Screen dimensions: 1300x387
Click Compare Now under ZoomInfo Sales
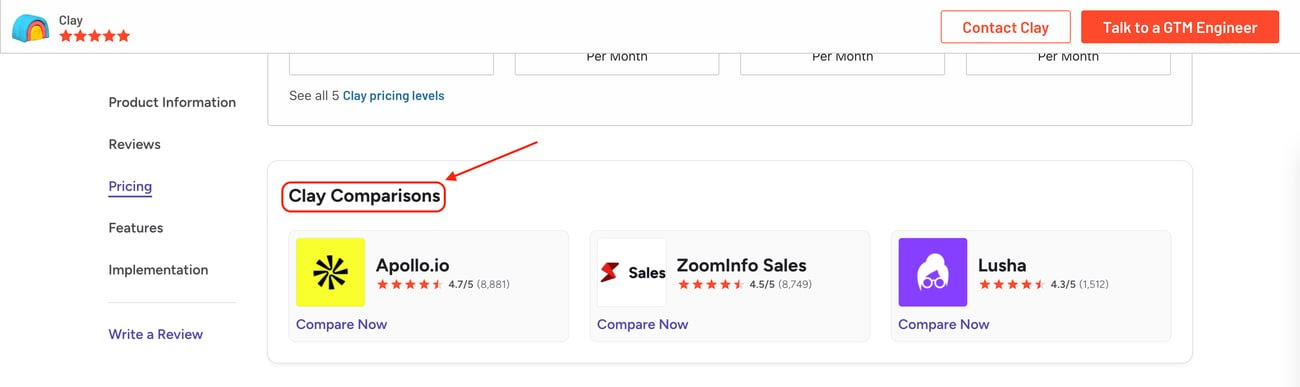[643, 324]
